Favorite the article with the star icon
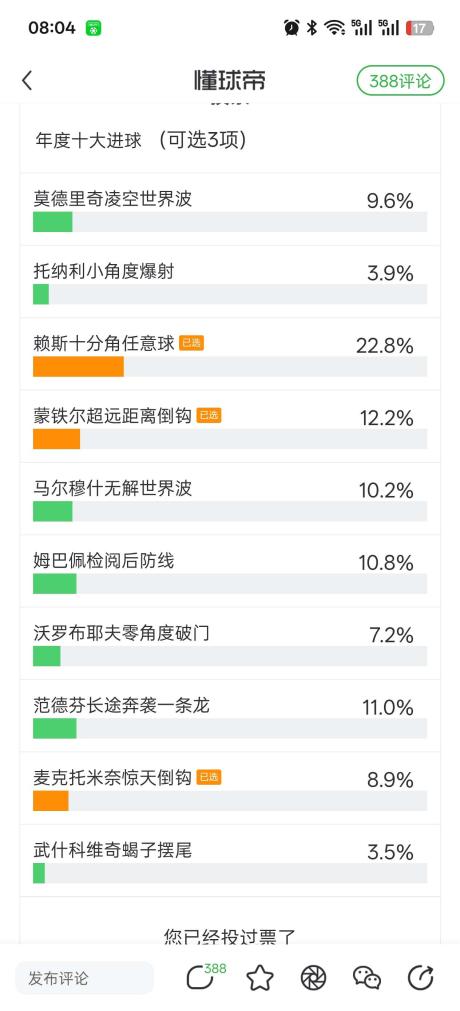460x1011 pixels. click(261, 978)
